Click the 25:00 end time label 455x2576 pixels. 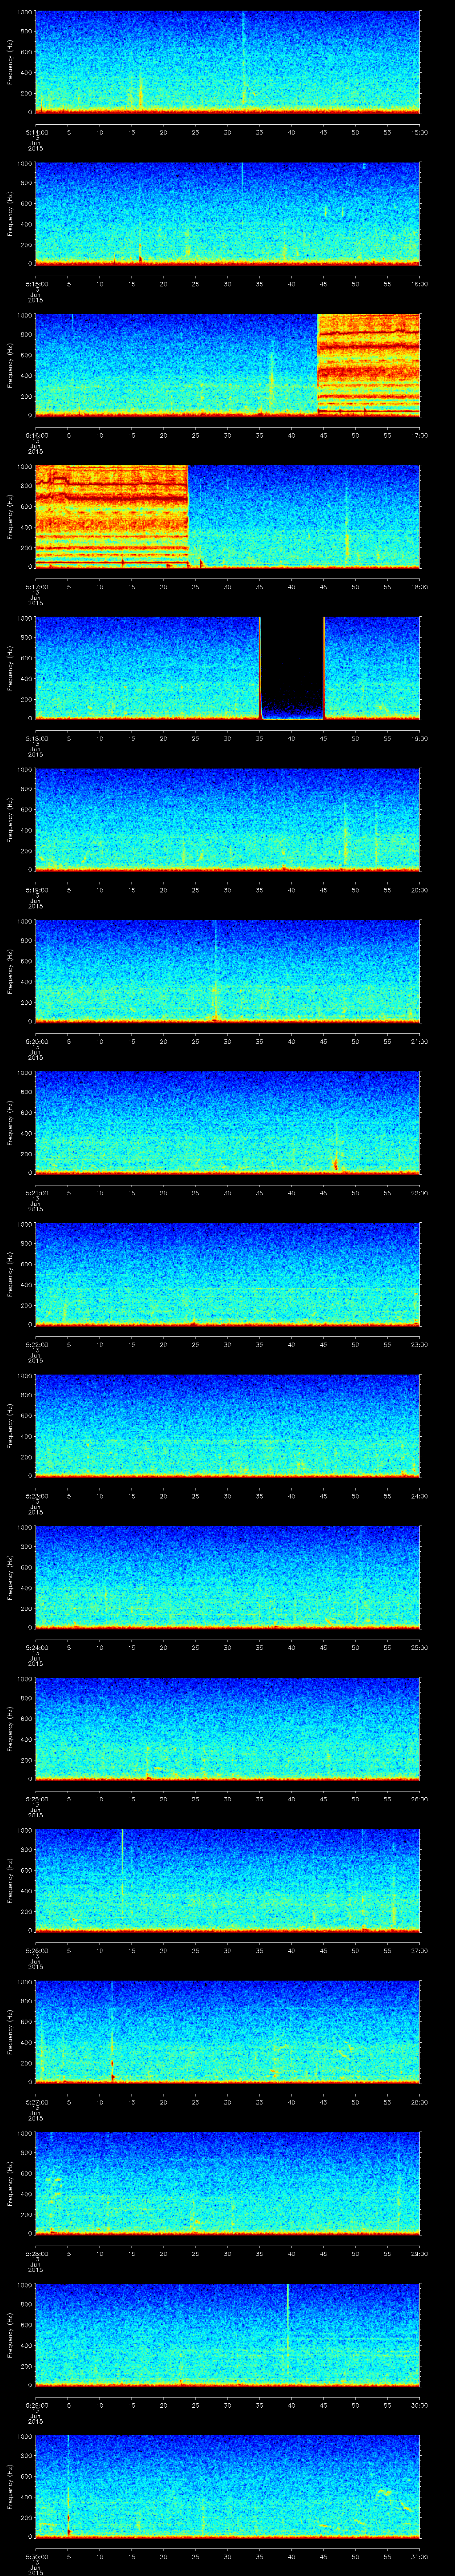(x=419, y=1647)
